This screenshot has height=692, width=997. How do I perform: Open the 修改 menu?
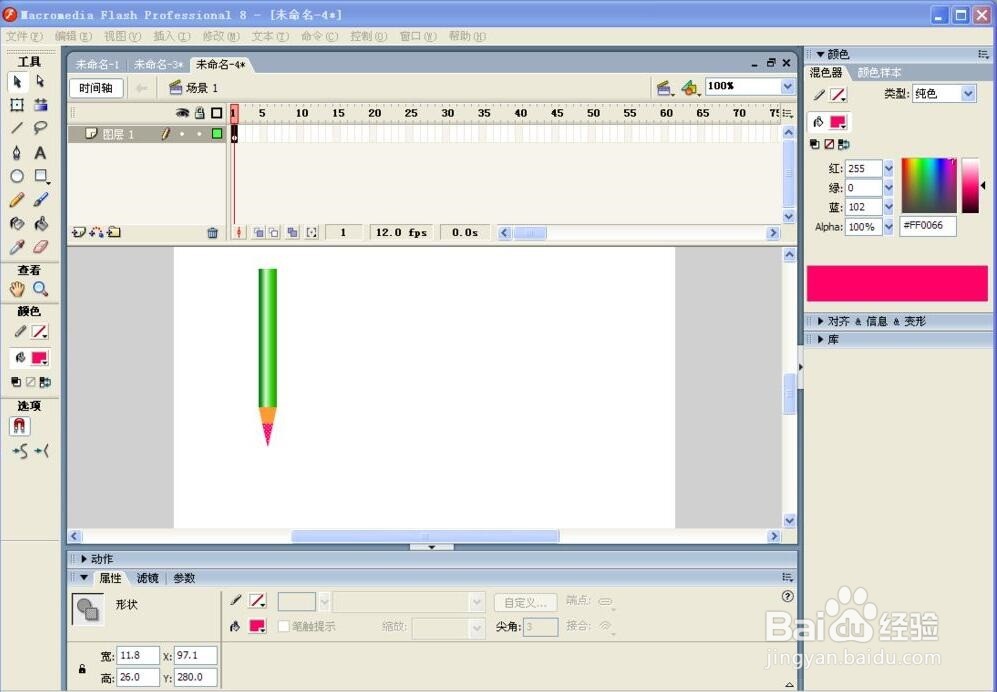[x=221, y=36]
